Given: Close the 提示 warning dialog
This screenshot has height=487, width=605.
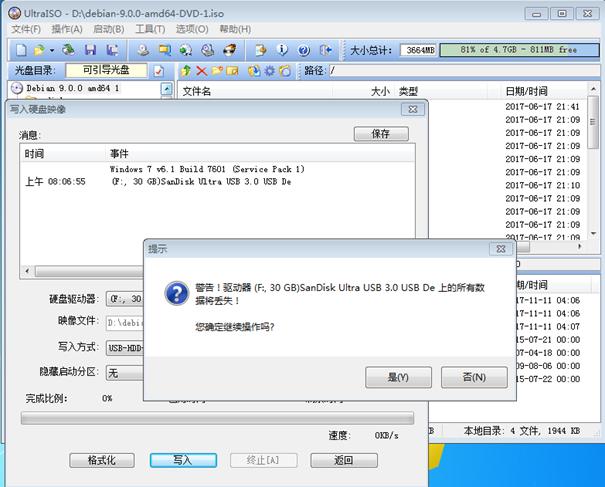Looking at the screenshot, I should point(501,249).
